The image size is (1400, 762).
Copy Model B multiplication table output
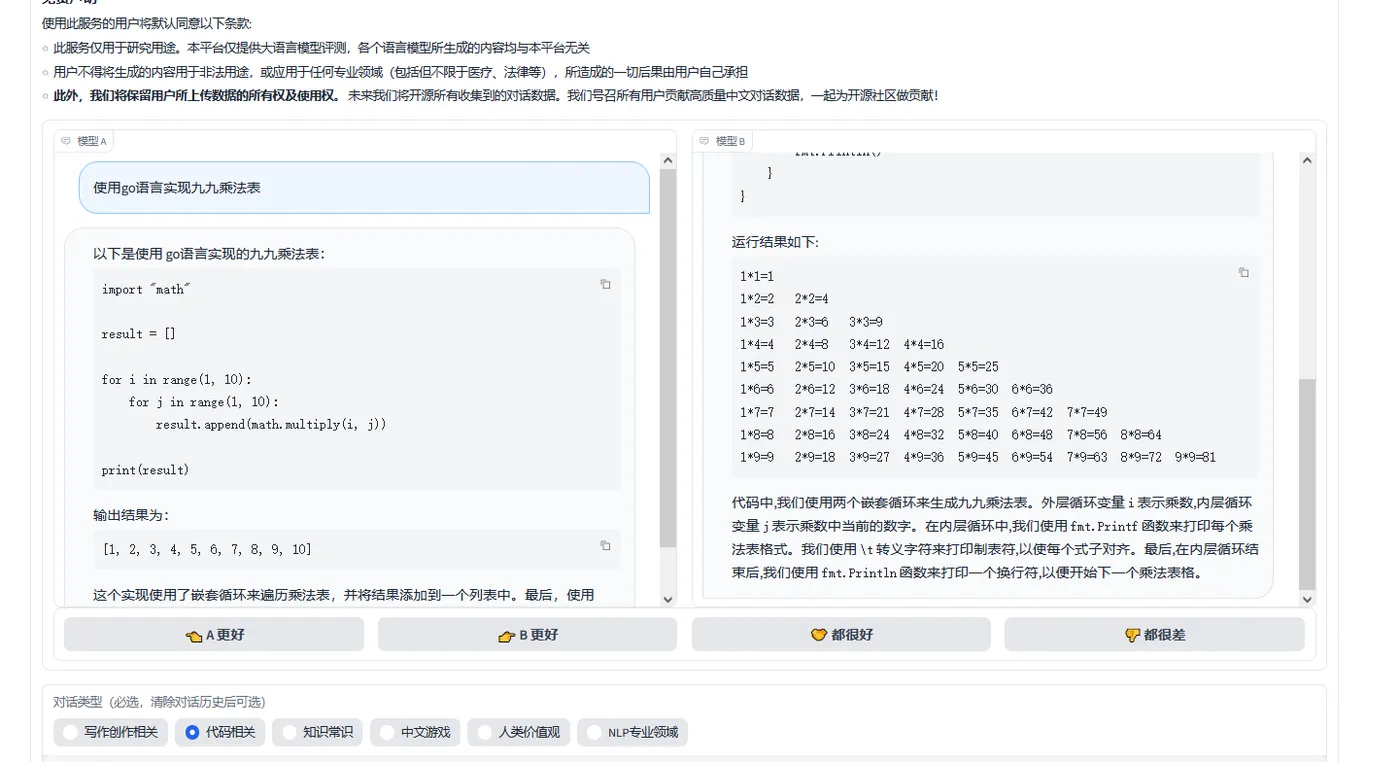1244,273
